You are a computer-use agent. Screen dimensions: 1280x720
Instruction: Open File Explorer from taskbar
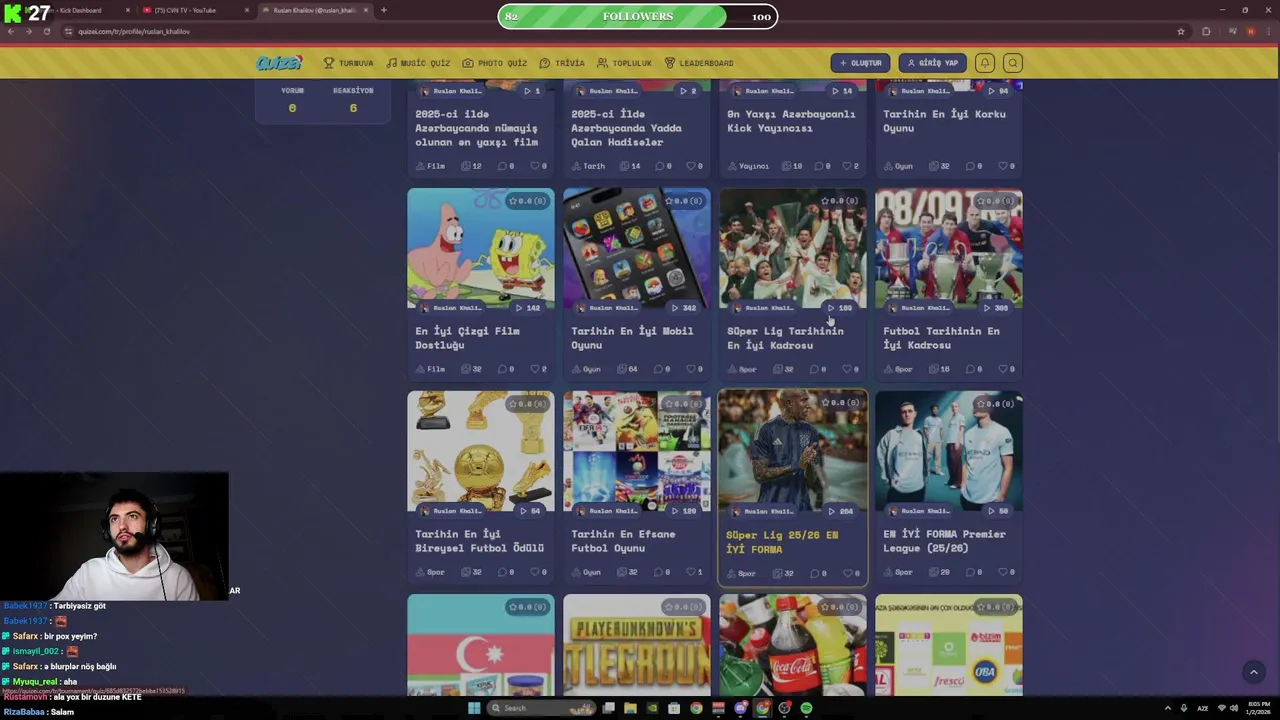coord(630,708)
